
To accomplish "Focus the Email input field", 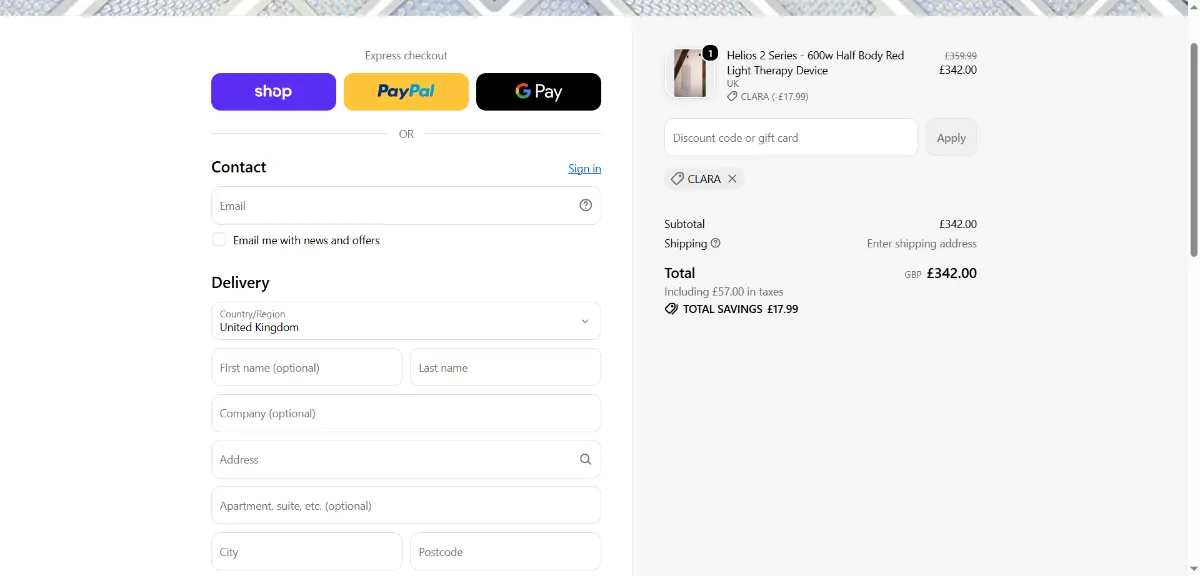I will tap(406, 205).
